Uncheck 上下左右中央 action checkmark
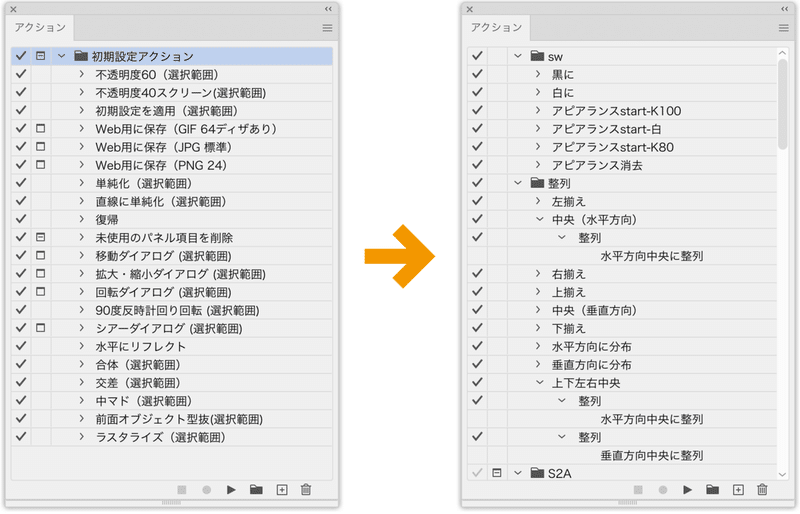The width and height of the screenshot is (800, 514). click(477, 382)
